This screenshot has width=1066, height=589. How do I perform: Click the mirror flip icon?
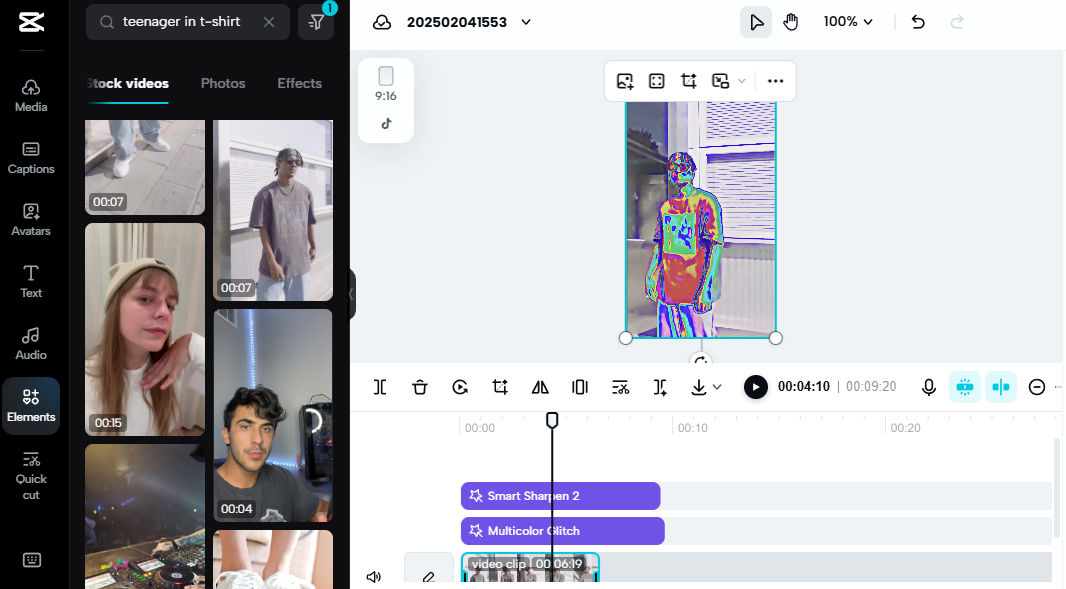(540, 387)
